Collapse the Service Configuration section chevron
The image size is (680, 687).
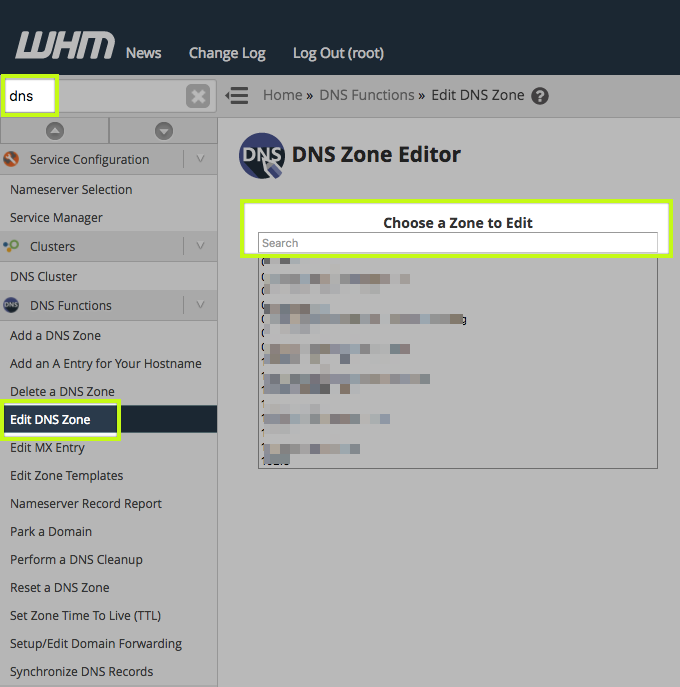click(200, 159)
